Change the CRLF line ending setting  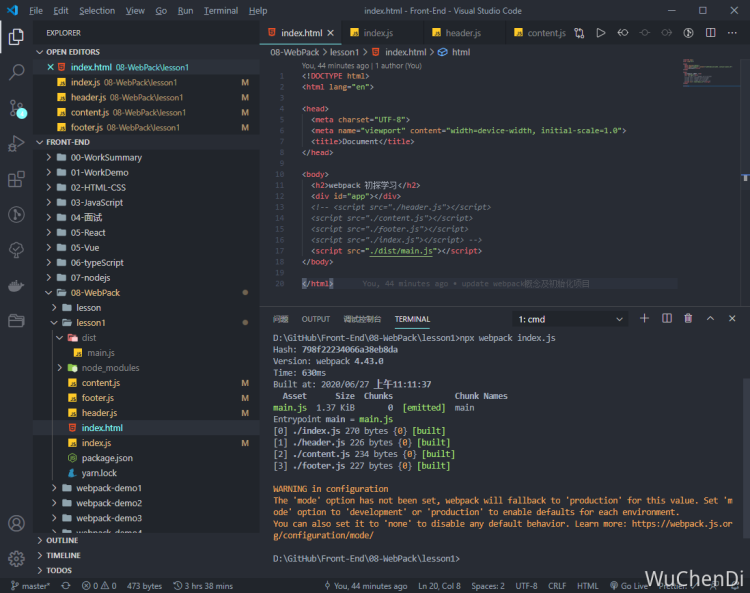click(x=557, y=586)
